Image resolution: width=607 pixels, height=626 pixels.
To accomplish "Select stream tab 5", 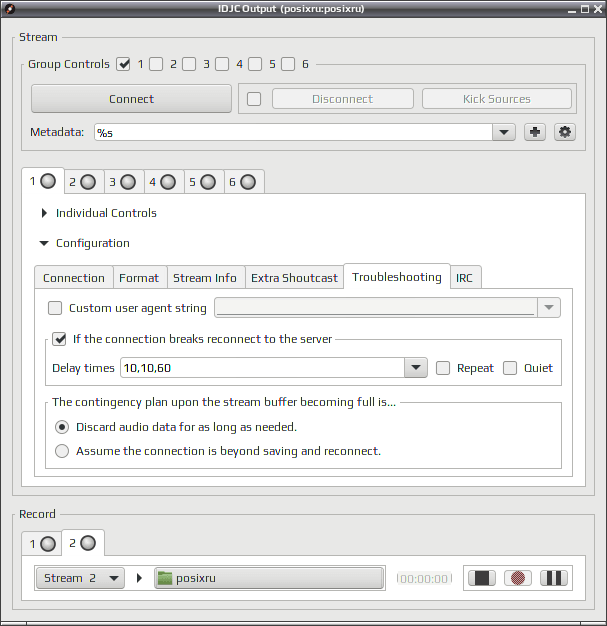I will (202, 182).
